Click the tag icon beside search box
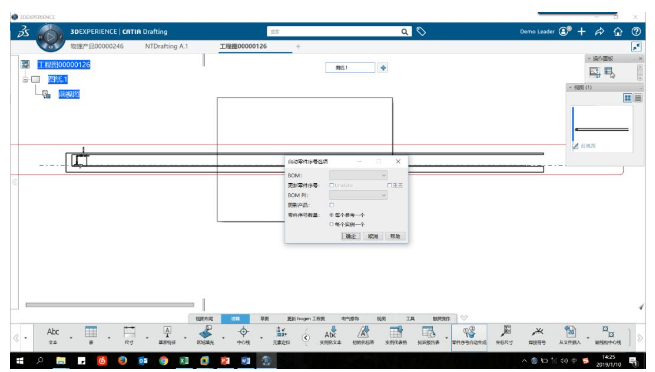 point(421,31)
